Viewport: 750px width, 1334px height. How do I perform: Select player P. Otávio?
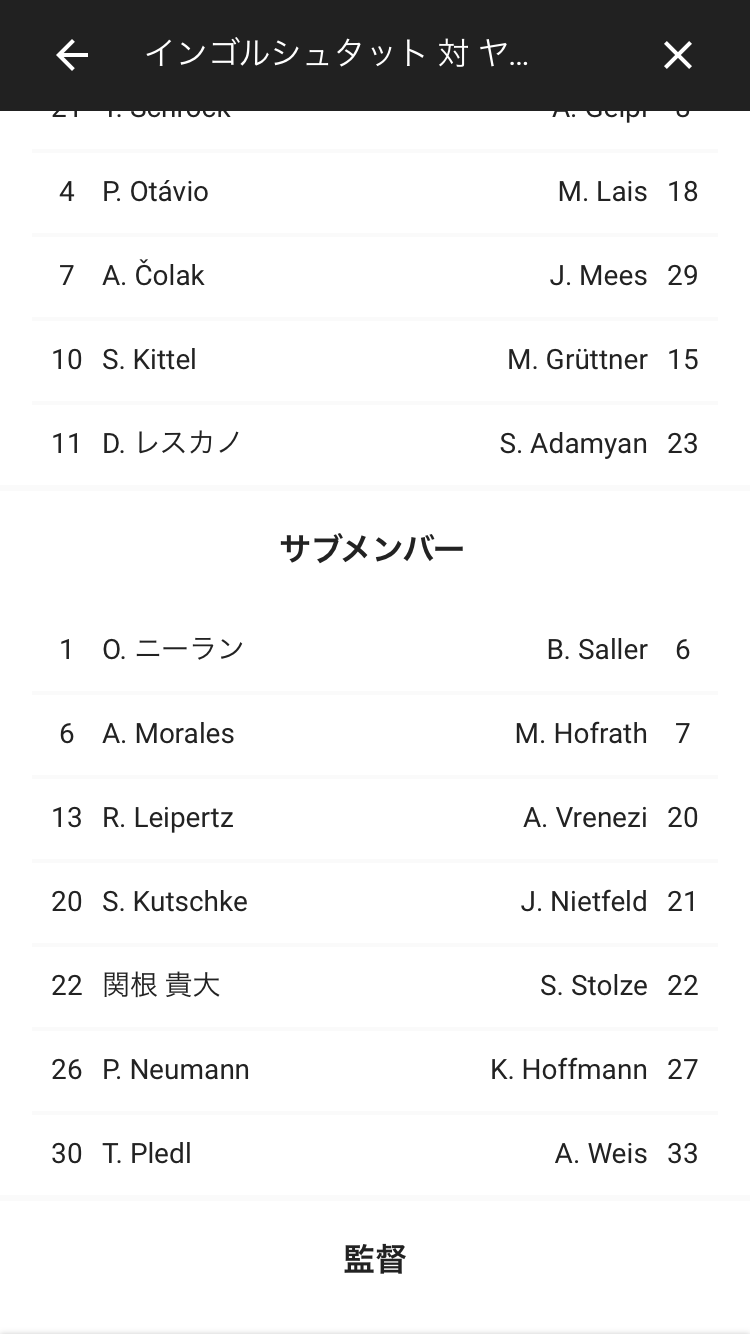coord(155,192)
